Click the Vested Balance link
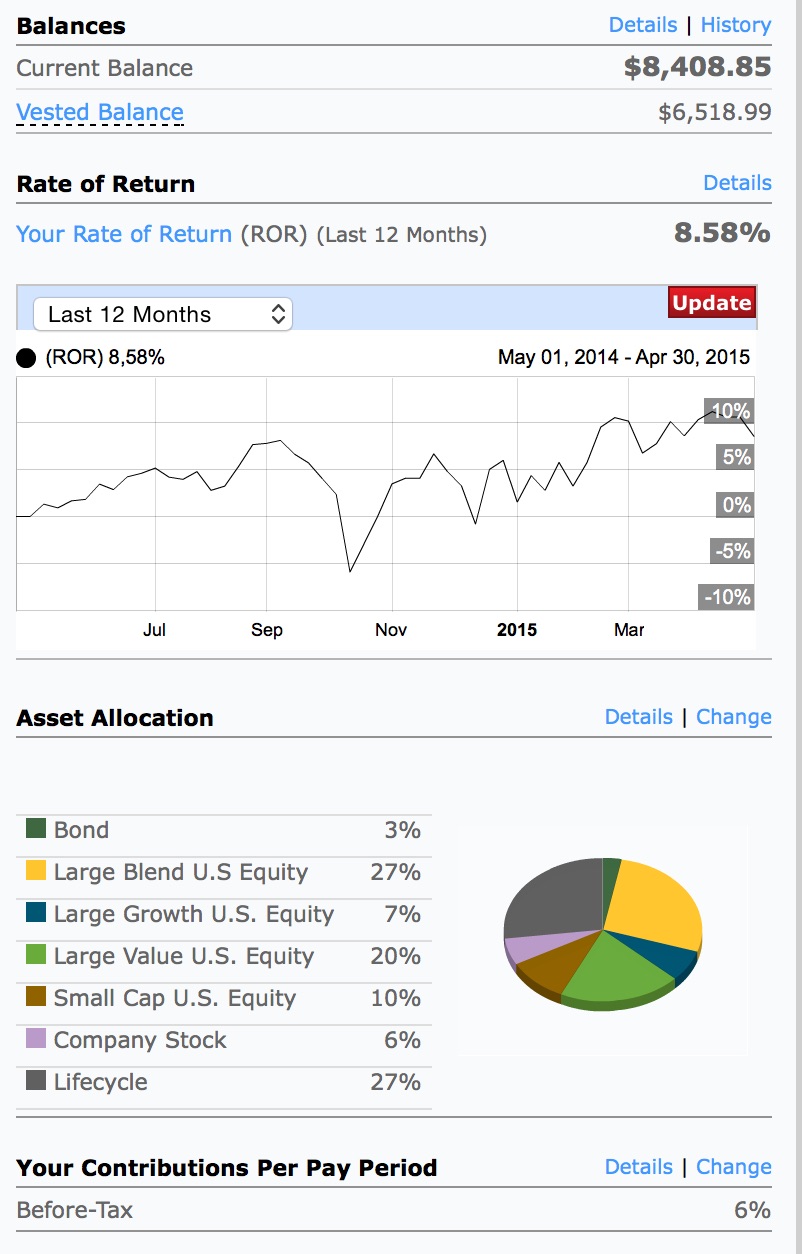Image resolution: width=812 pixels, height=1254 pixels. (100, 112)
